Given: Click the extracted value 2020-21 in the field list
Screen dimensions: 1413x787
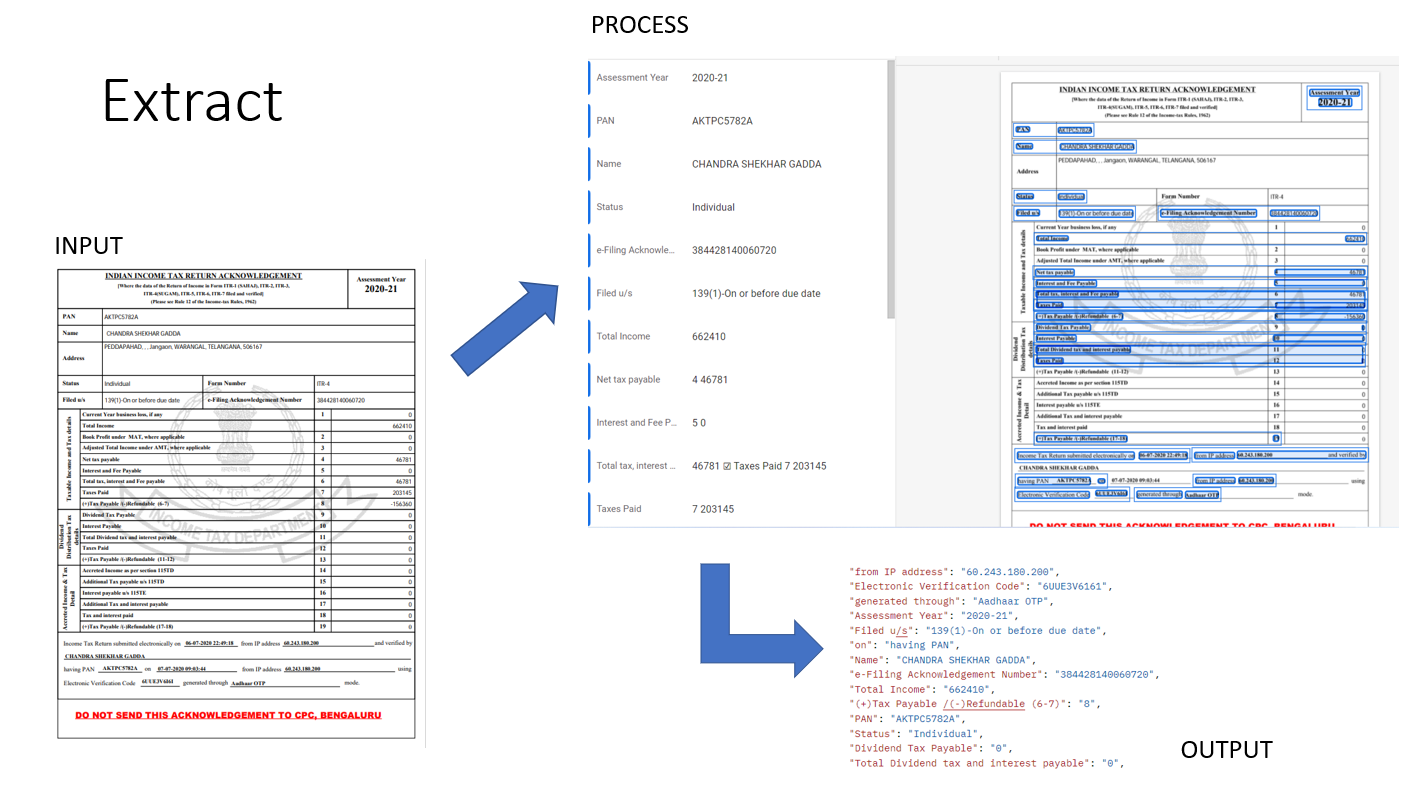Looking at the screenshot, I should coord(712,78).
